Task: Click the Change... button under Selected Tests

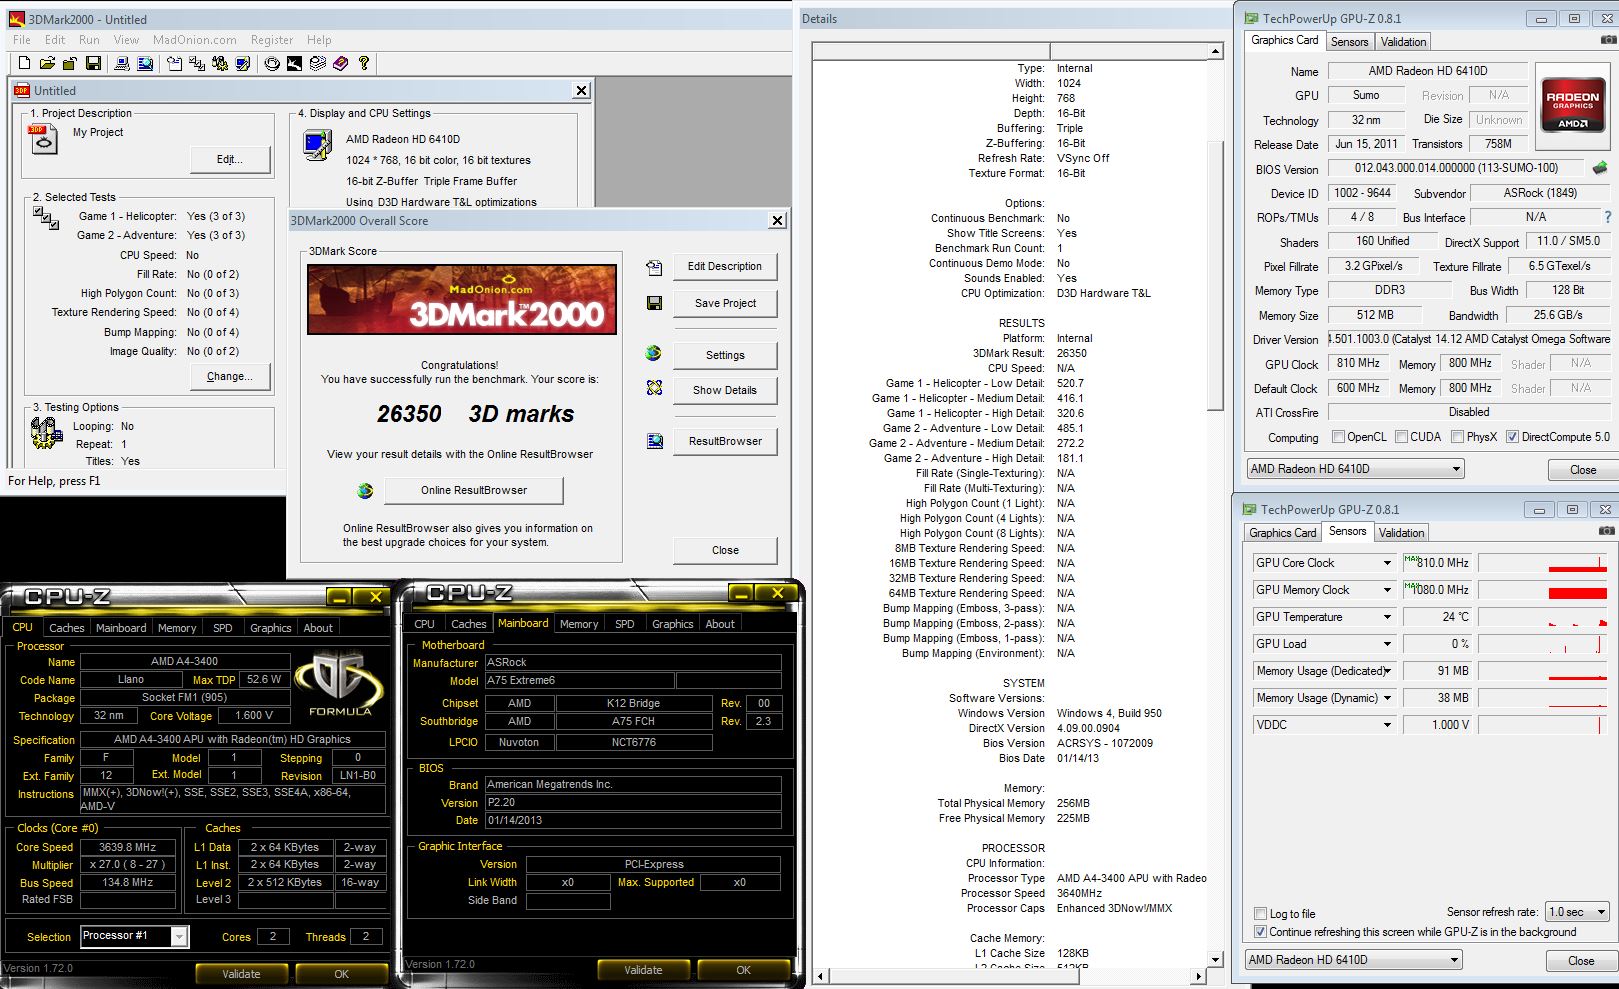Action: [x=230, y=377]
